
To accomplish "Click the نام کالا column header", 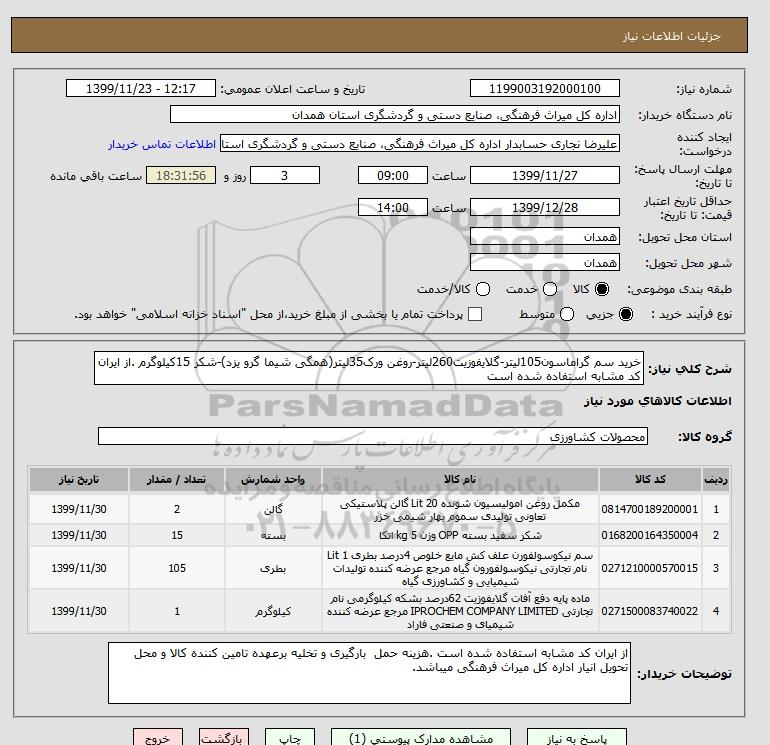I will pyautogui.click(x=460, y=479).
